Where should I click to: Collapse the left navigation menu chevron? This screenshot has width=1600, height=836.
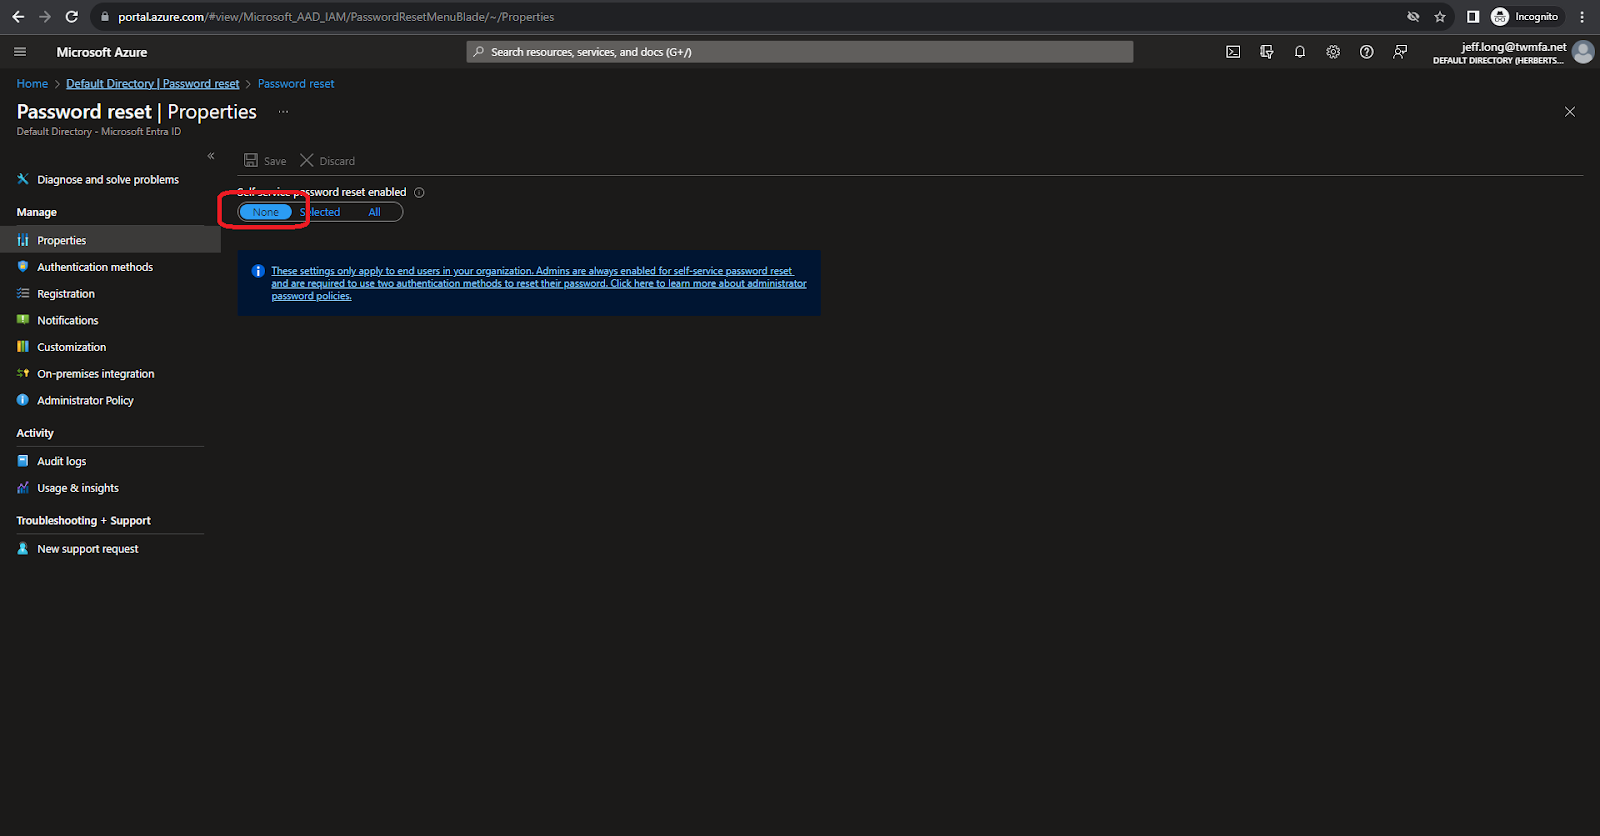pos(211,156)
